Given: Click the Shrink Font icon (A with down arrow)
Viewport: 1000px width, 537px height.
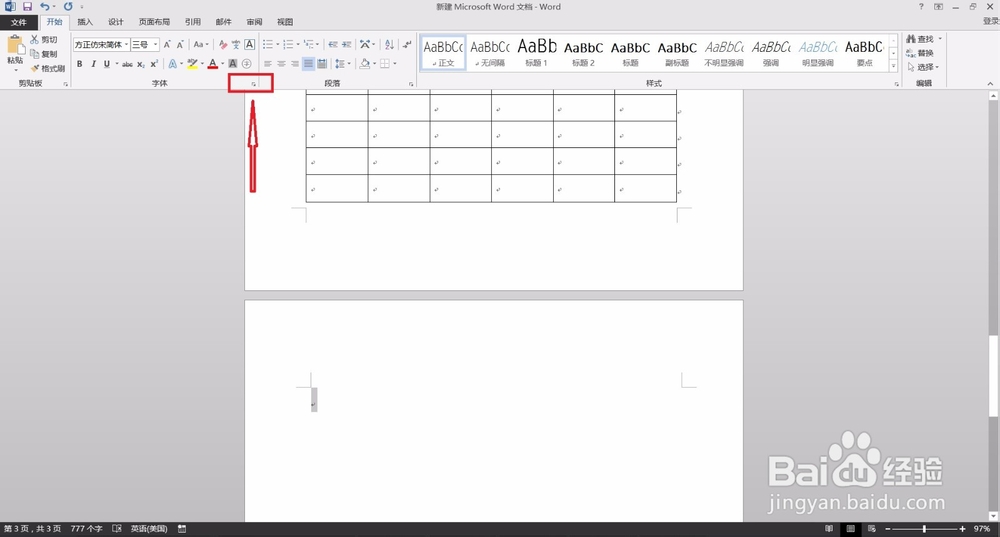Looking at the screenshot, I should tap(180, 45).
